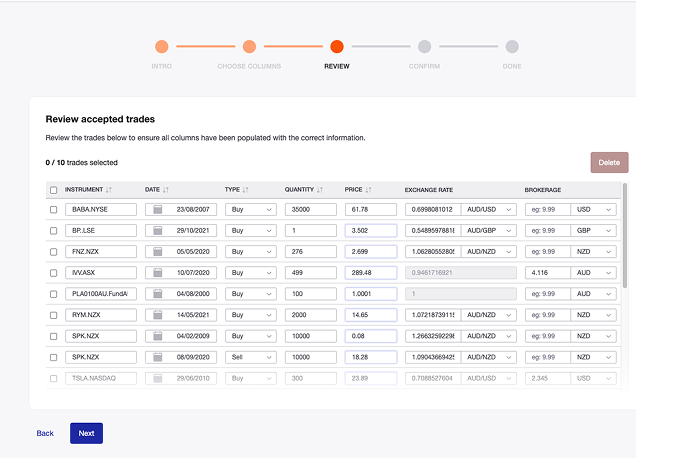
Task: Click the Back link
Action: (45, 433)
